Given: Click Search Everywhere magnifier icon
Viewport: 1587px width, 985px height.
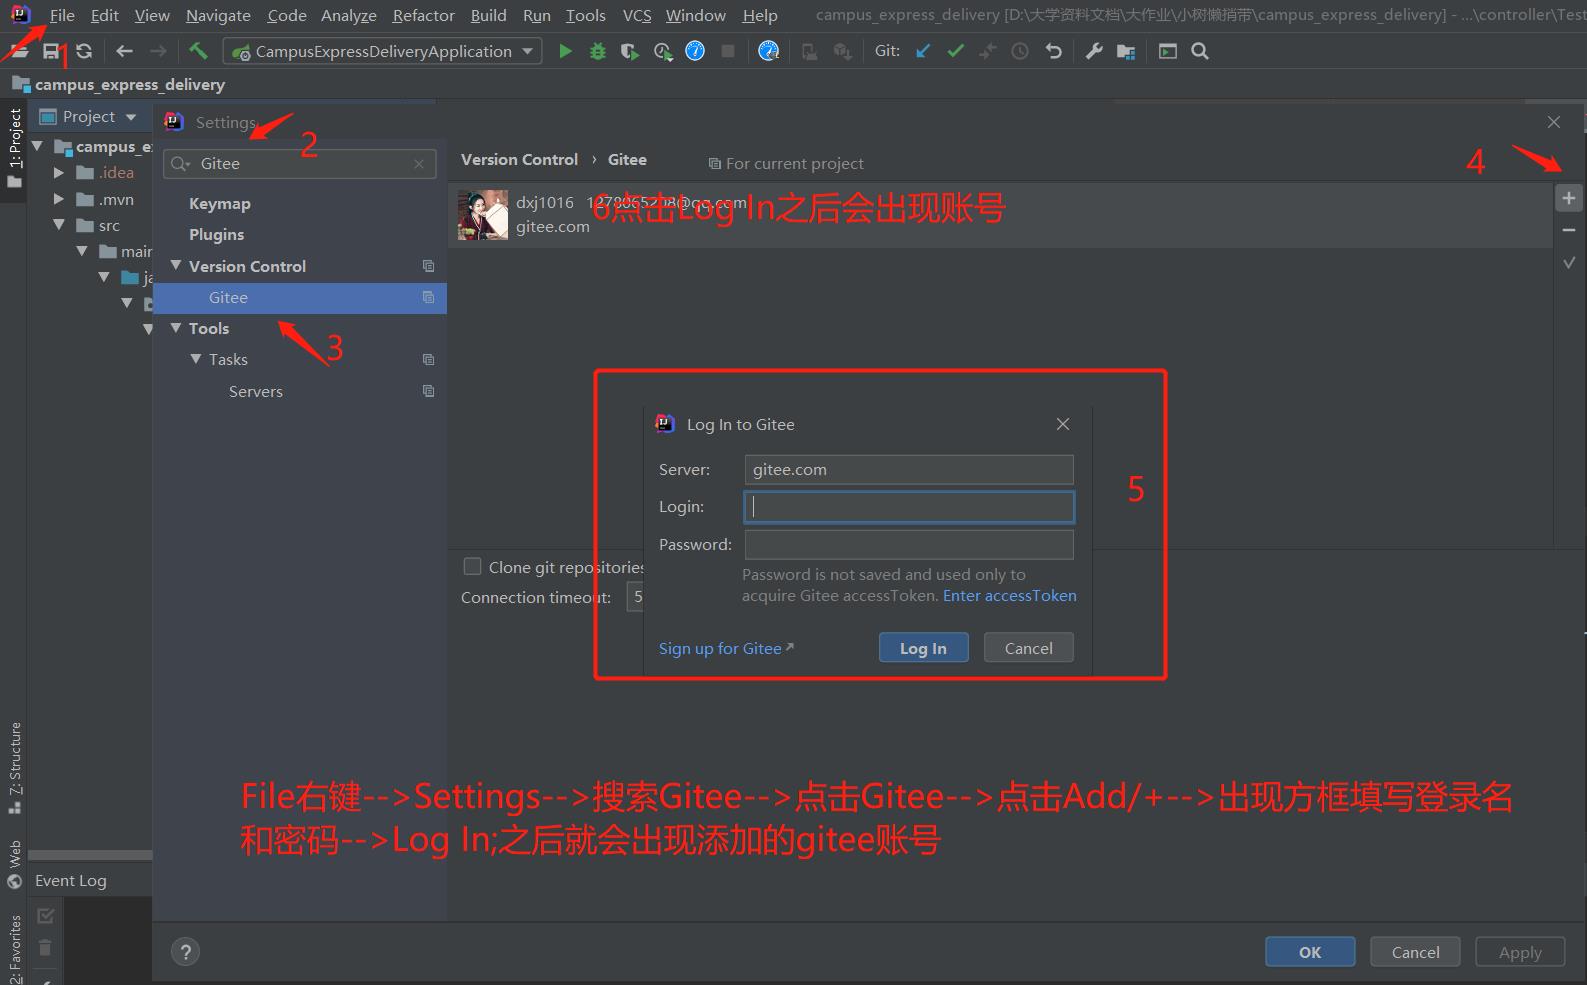Looking at the screenshot, I should 1200,51.
